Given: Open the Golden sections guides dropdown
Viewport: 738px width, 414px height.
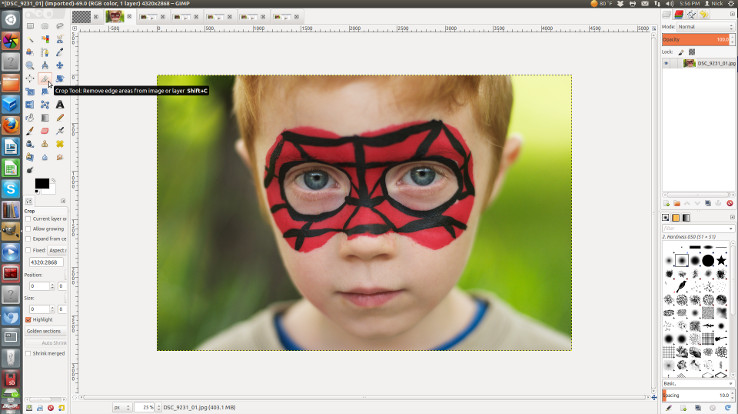Looking at the screenshot, I should 46,331.
